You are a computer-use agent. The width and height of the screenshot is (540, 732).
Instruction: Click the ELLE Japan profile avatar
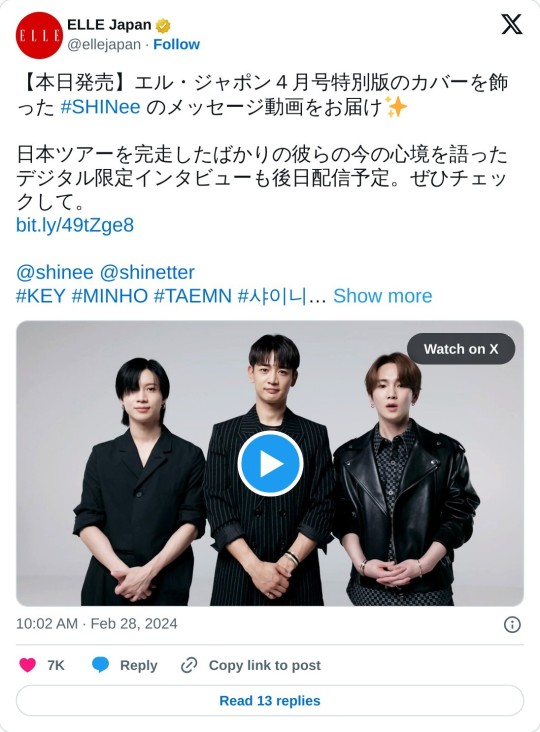pyautogui.click(x=39, y=35)
